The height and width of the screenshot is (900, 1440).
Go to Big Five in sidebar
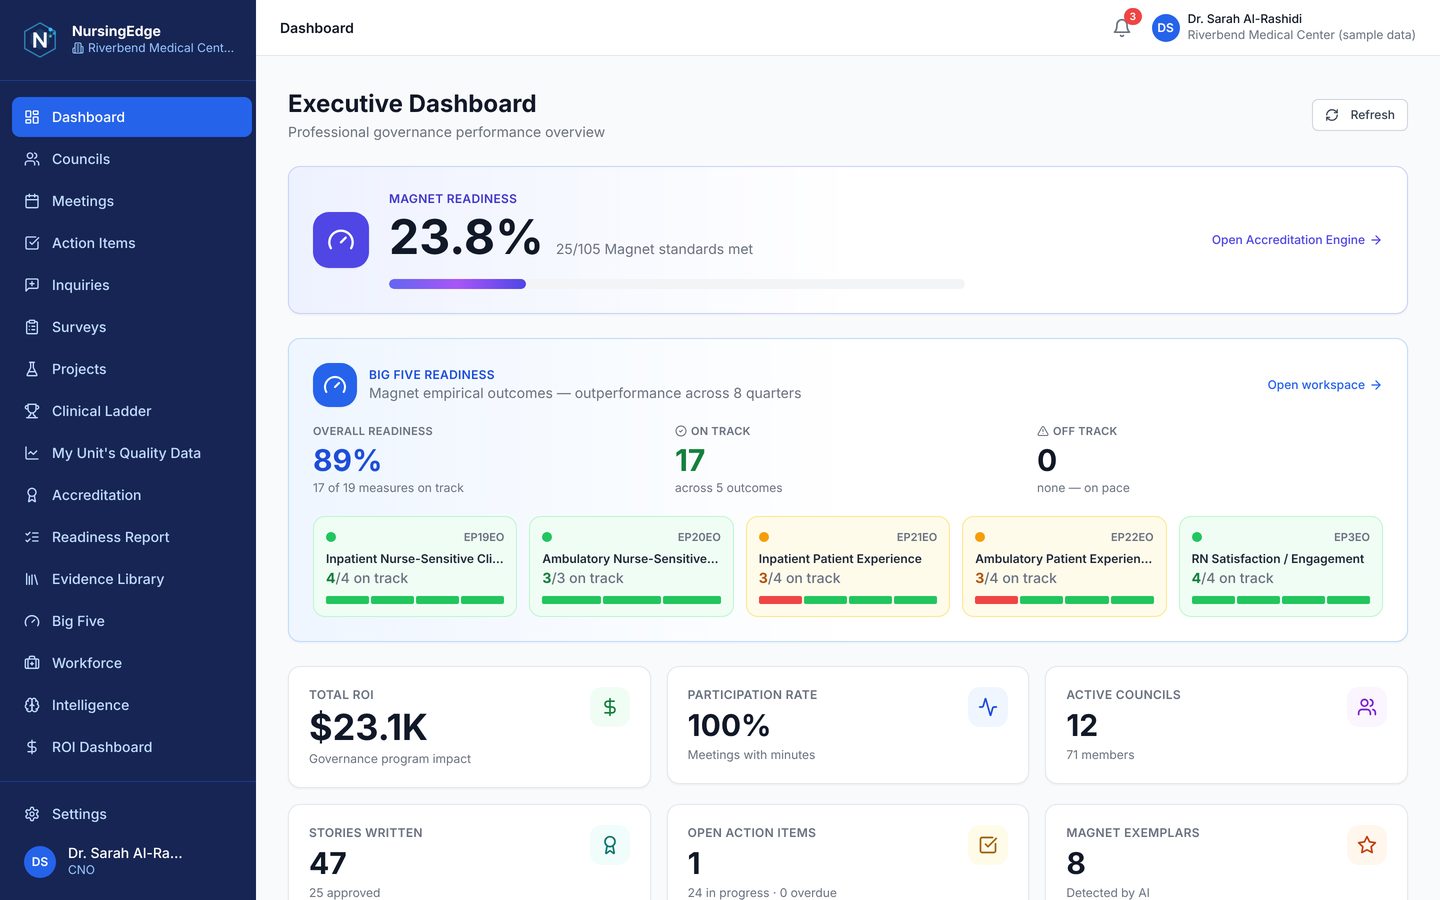(x=132, y=621)
